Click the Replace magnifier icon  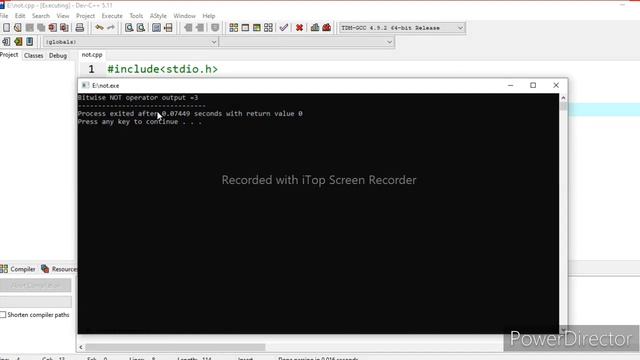(x=141, y=28)
